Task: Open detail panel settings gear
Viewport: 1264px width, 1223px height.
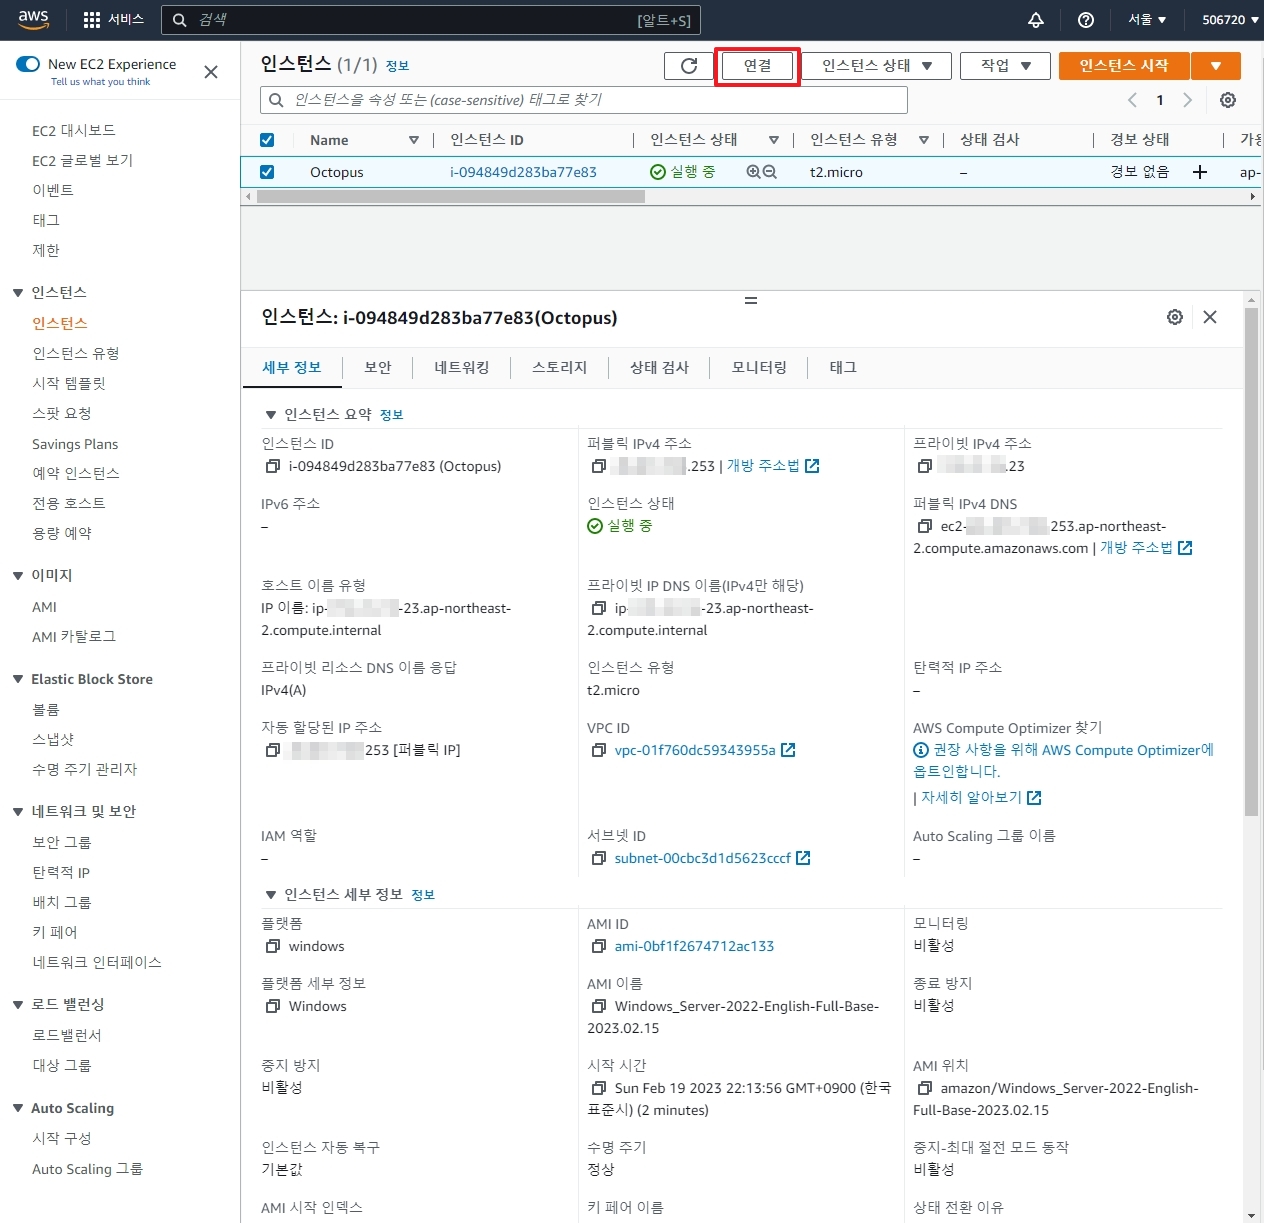Action: click(1175, 317)
